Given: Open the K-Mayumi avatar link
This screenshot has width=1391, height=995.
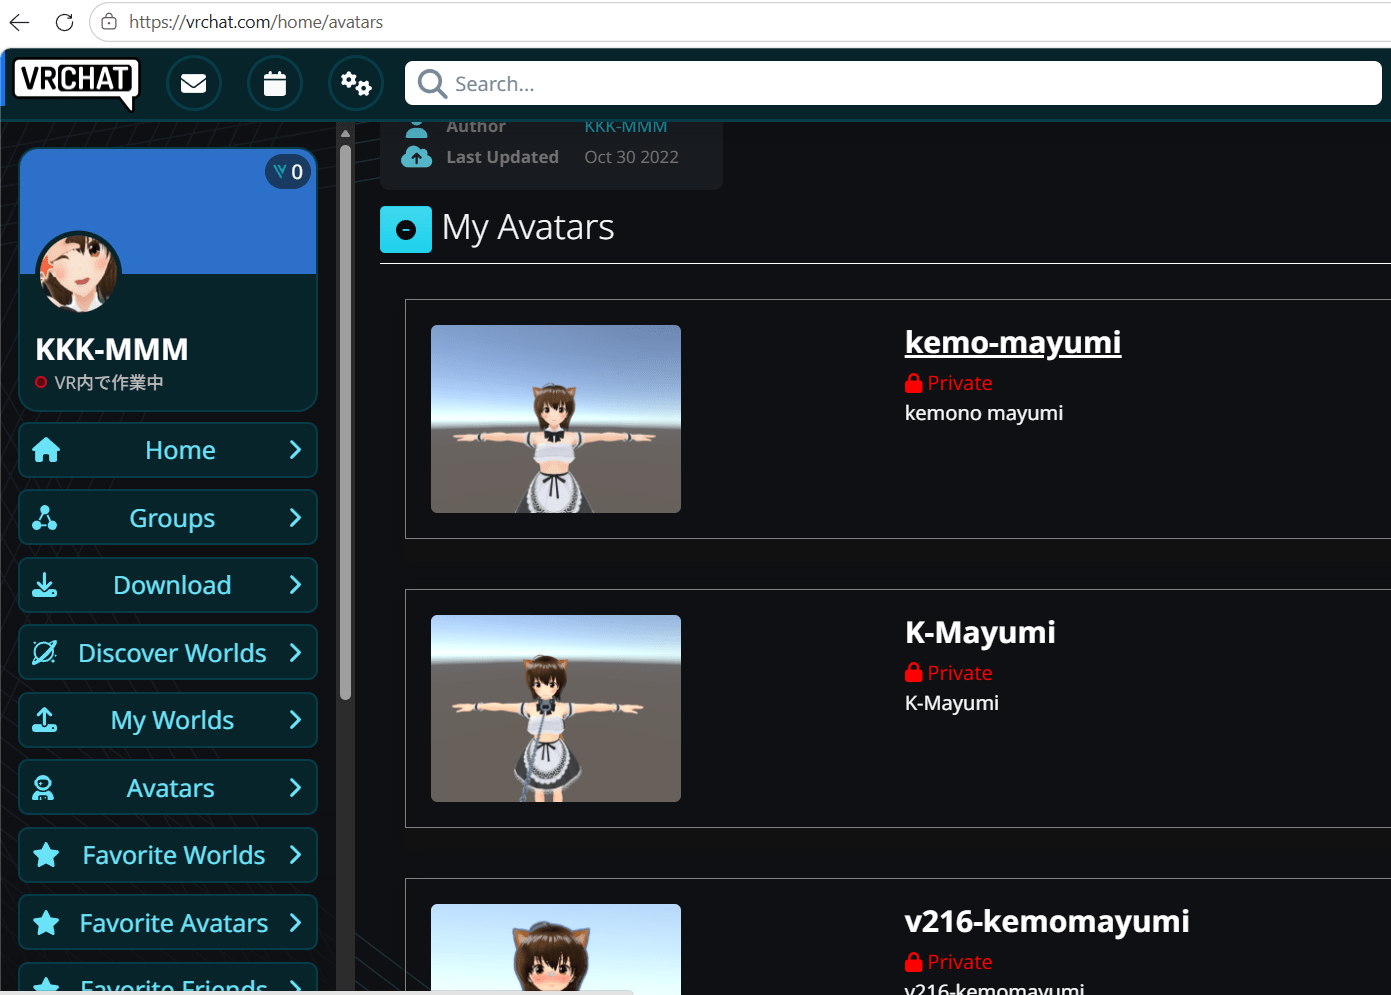Looking at the screenshot, I should pyautogui.click(x=980, y=632).
